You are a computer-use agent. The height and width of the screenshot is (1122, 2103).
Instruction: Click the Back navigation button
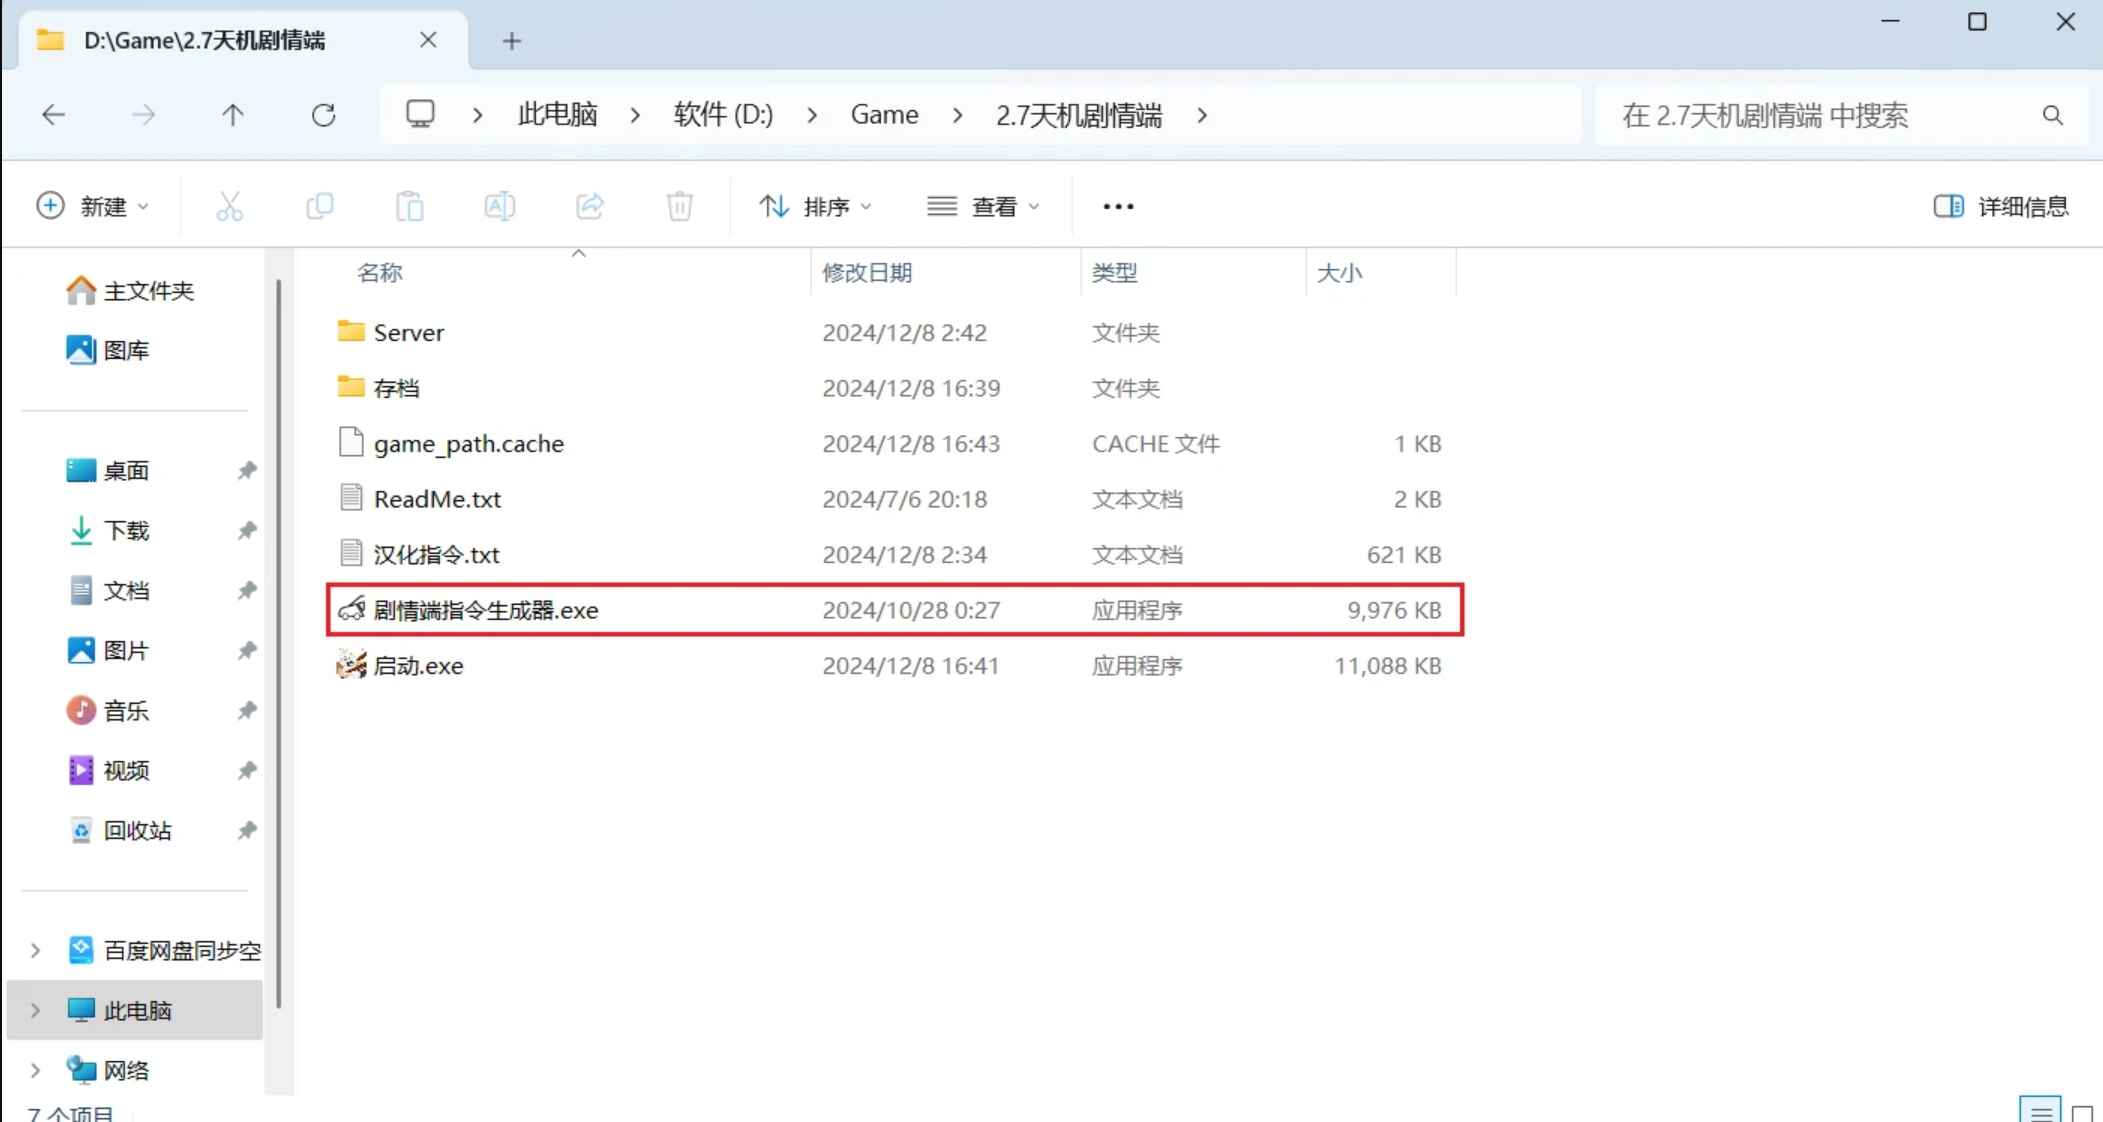tap(53, 114)
